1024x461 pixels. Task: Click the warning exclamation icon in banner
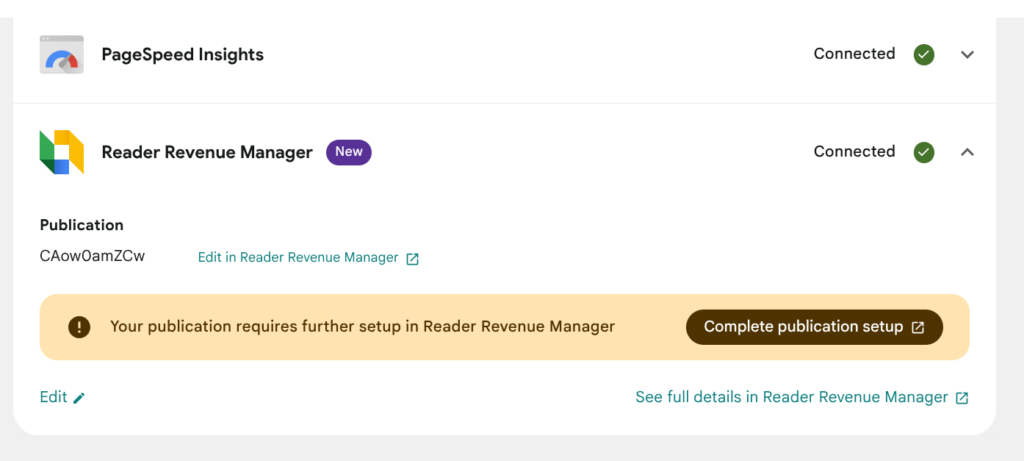click(79, 326)
